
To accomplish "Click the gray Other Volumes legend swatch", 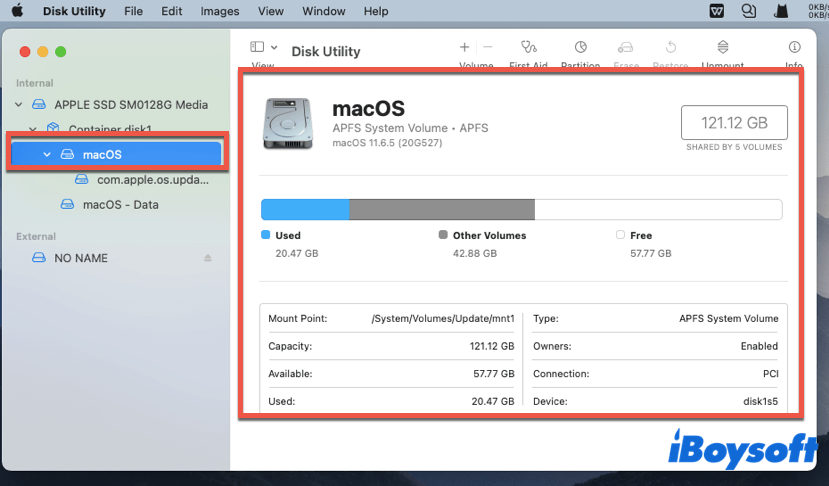I will [x=443, y=235].
